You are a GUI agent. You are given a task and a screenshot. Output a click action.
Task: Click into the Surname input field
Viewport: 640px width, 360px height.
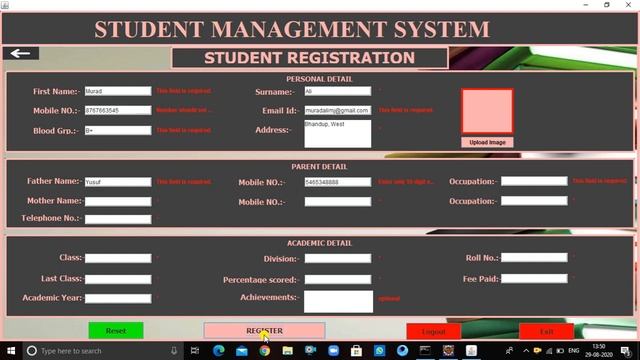tap(338, 91)
